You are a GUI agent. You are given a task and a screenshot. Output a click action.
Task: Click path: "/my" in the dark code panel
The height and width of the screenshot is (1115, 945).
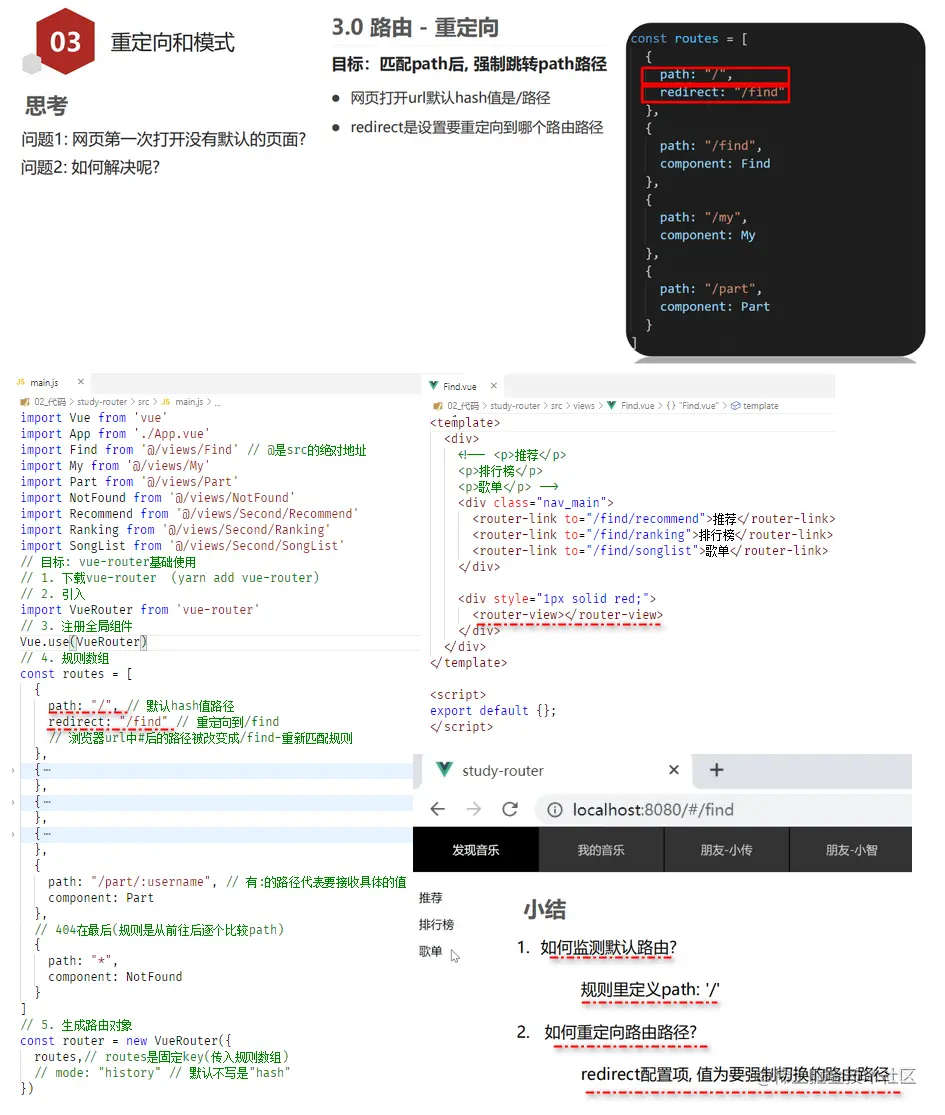(703, 218)
